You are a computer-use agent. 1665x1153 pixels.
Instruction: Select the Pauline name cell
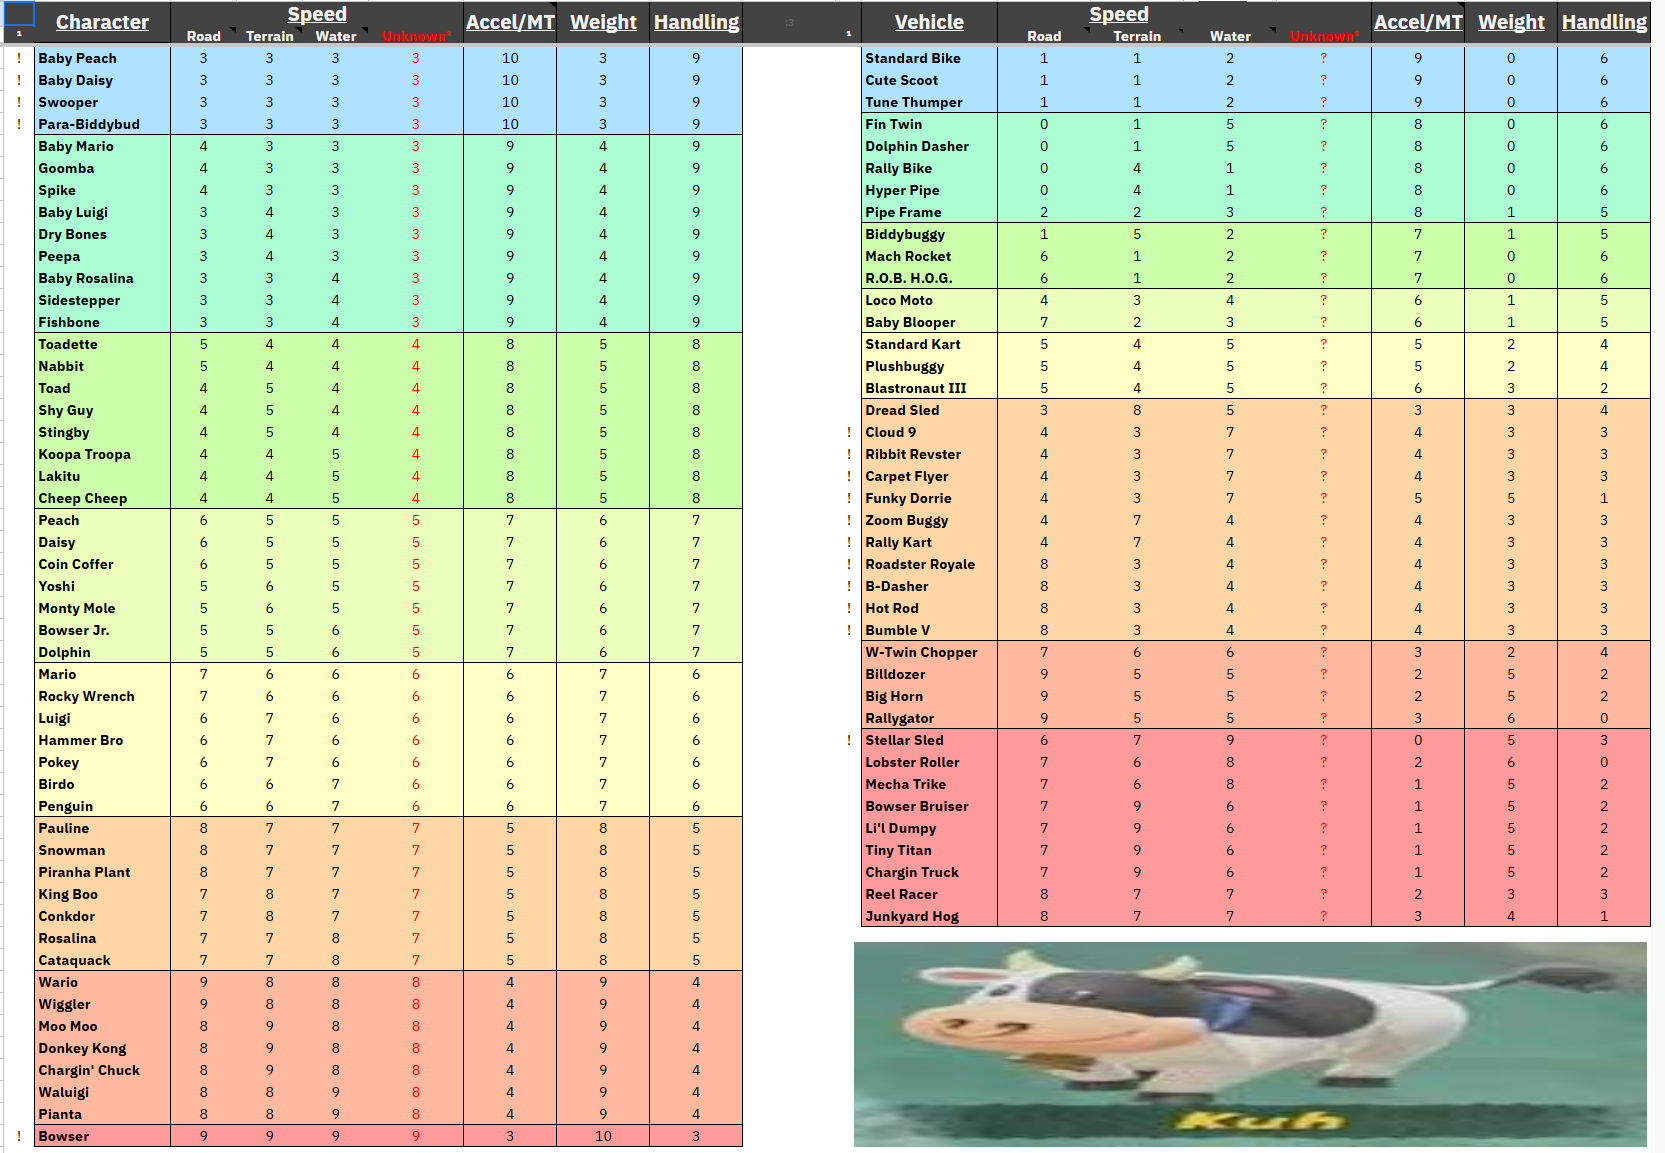click(x=102, y=828)
